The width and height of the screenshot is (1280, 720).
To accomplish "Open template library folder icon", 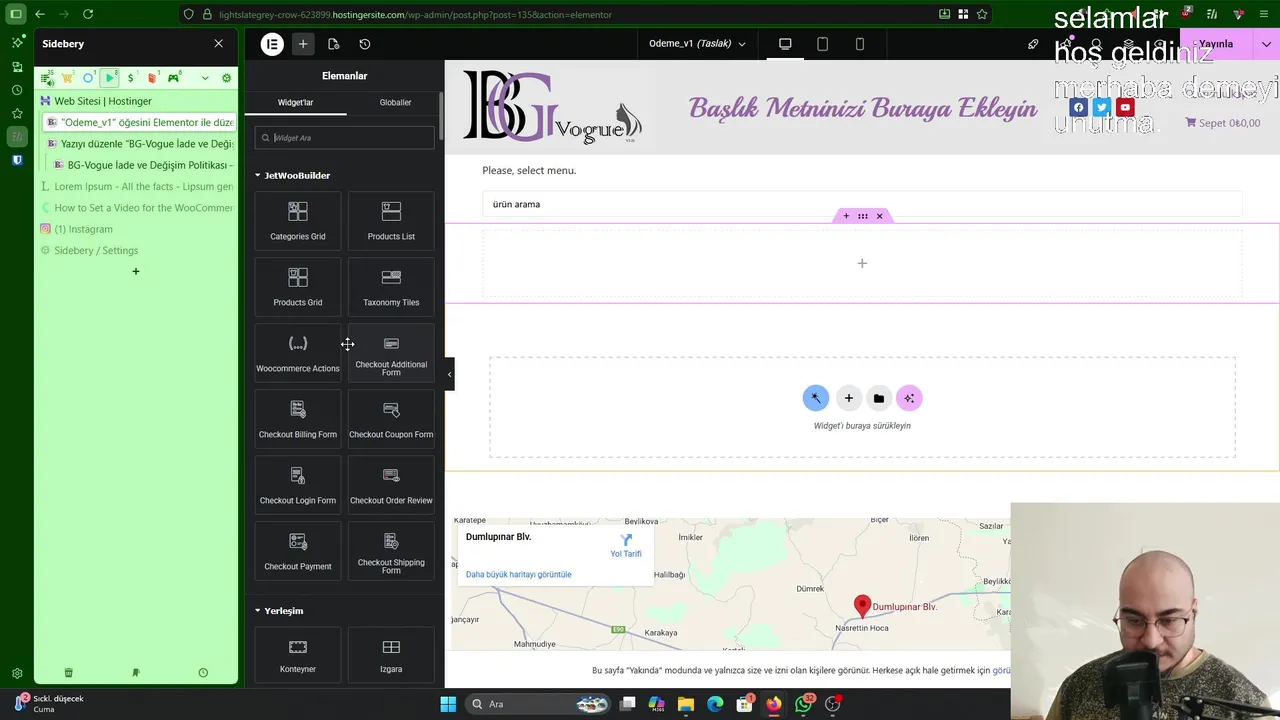I will click(879, 398).
